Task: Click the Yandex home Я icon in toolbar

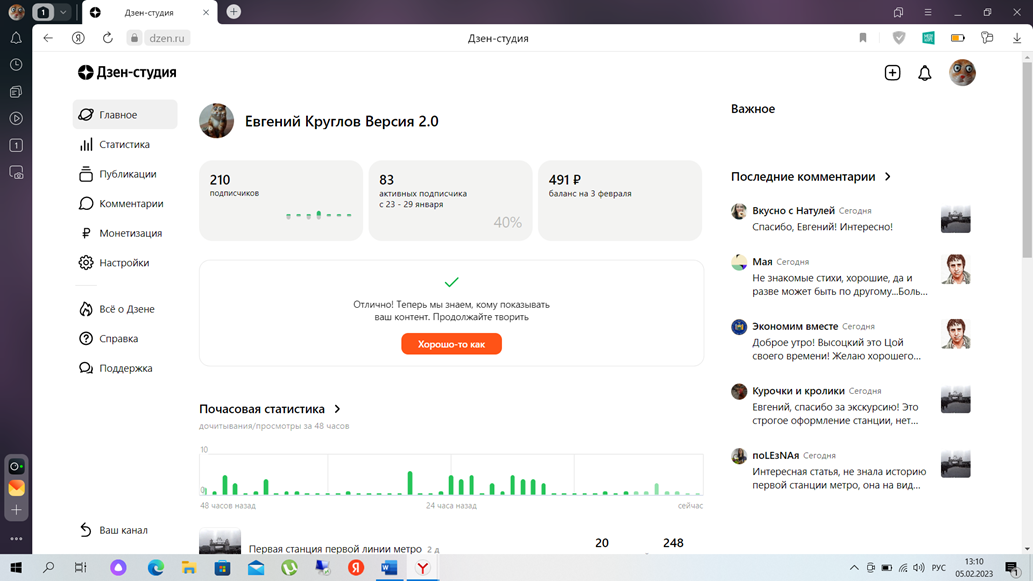Action: tap(78, 38)
